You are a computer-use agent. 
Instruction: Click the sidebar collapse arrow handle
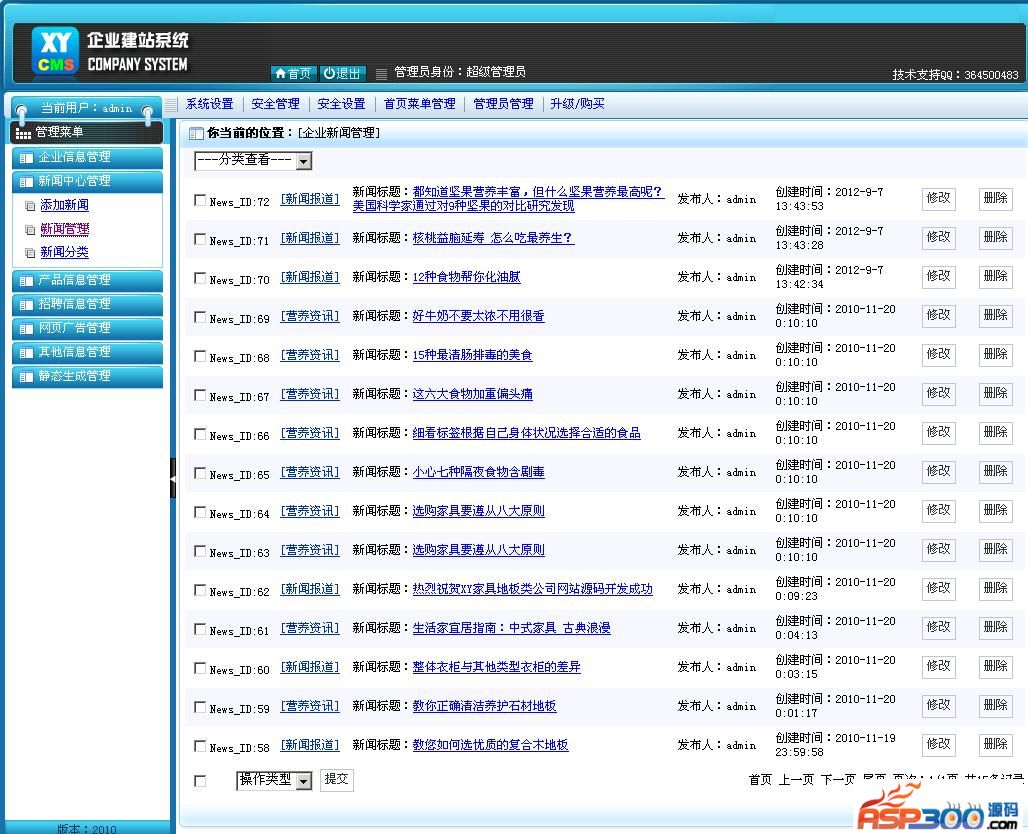coord(173,479)
